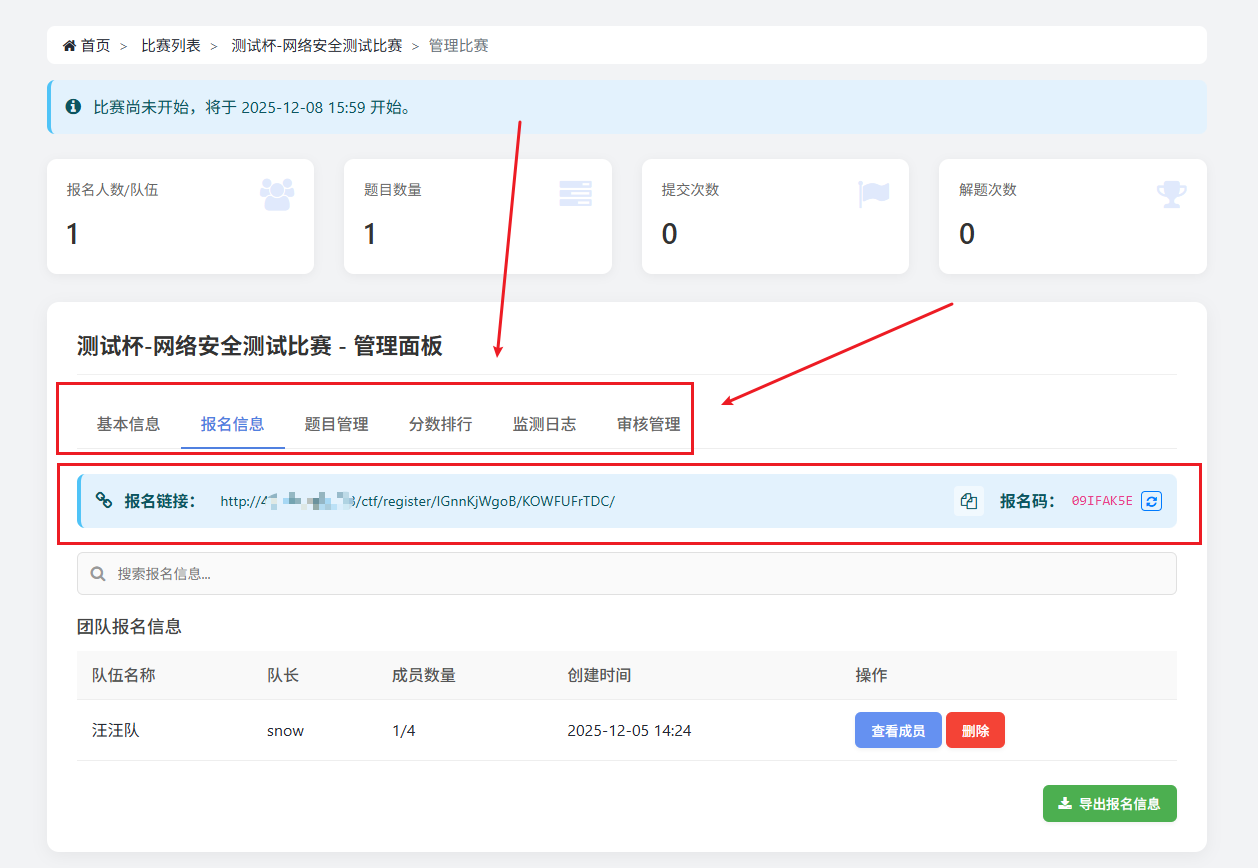Screen dimensions: 1258x868
Task: Click the 管理比赛 breadcrumb text
Action: pyautogui.click(x=459, y=46)
